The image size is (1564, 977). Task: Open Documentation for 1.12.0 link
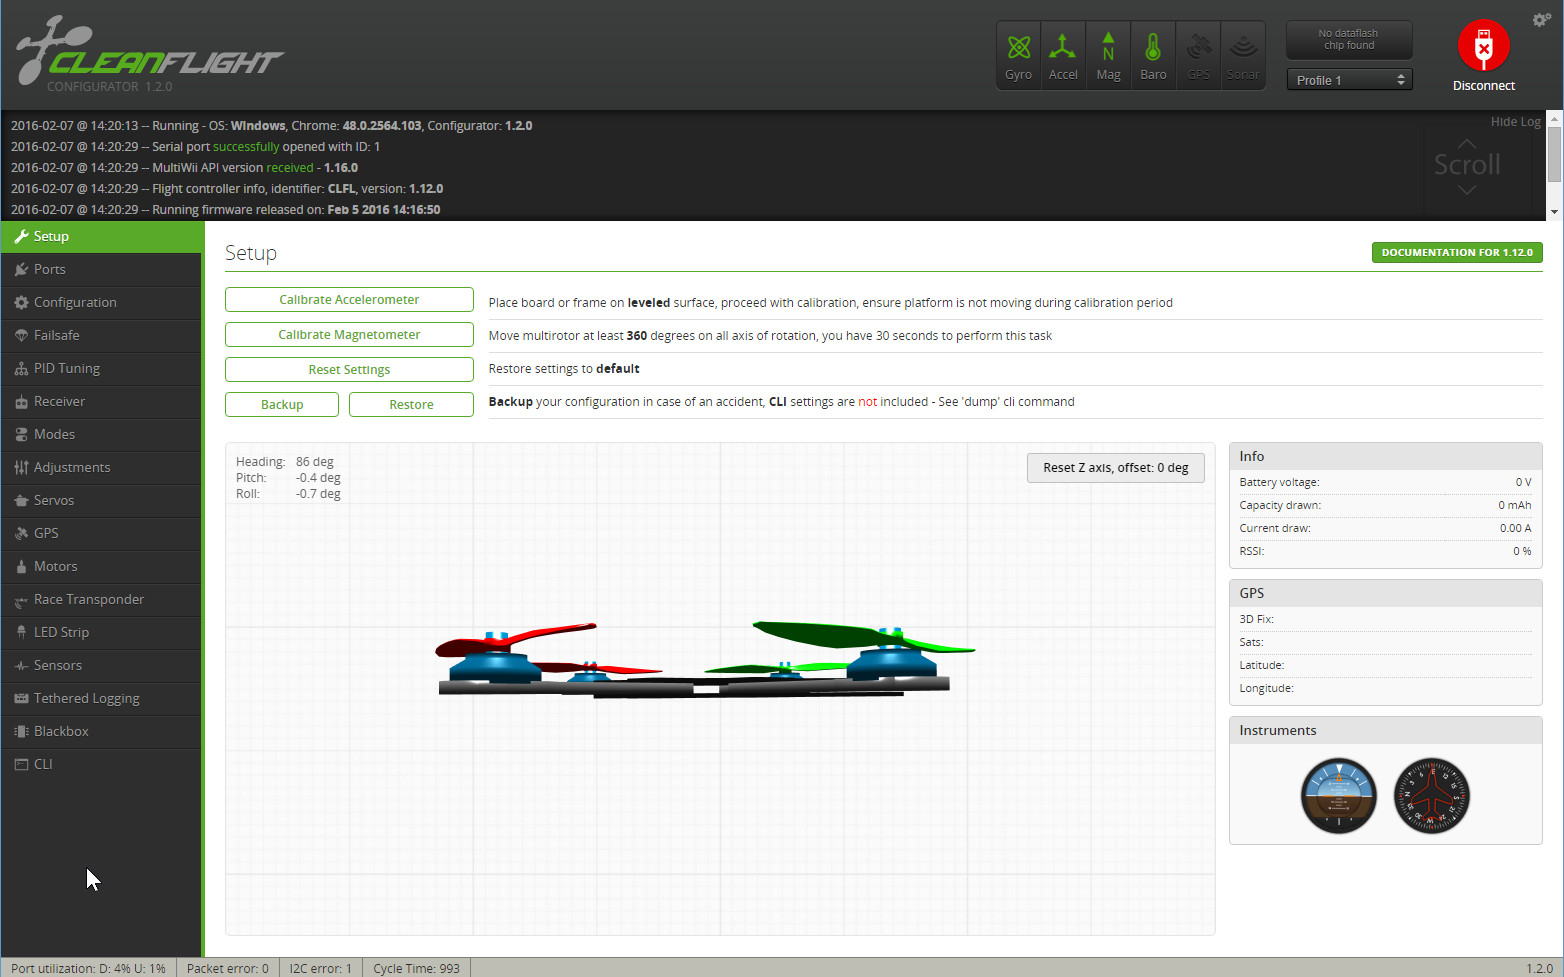click(x=1457, y=253)
